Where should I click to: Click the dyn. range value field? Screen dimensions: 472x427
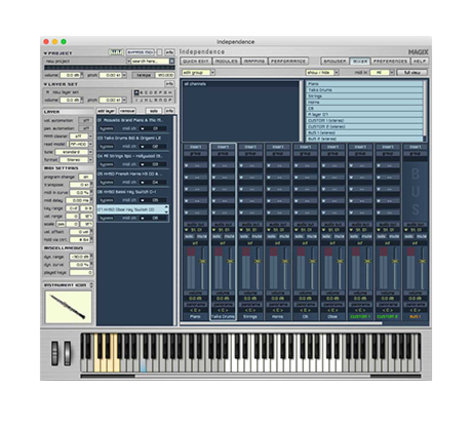(x=80, y=257)
